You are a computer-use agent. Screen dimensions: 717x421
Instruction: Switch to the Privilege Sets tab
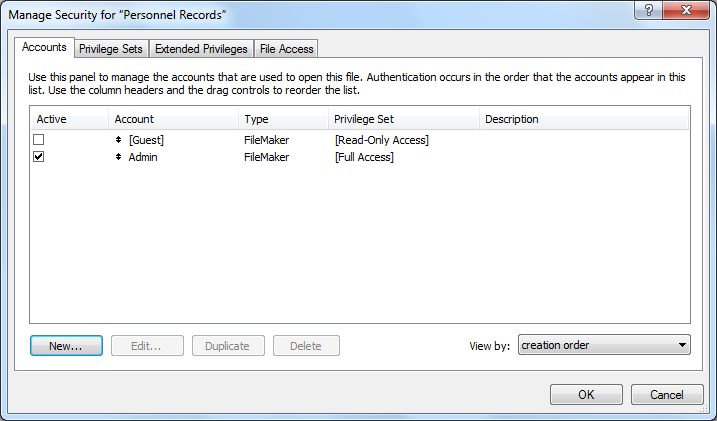[x=111, y=48]
